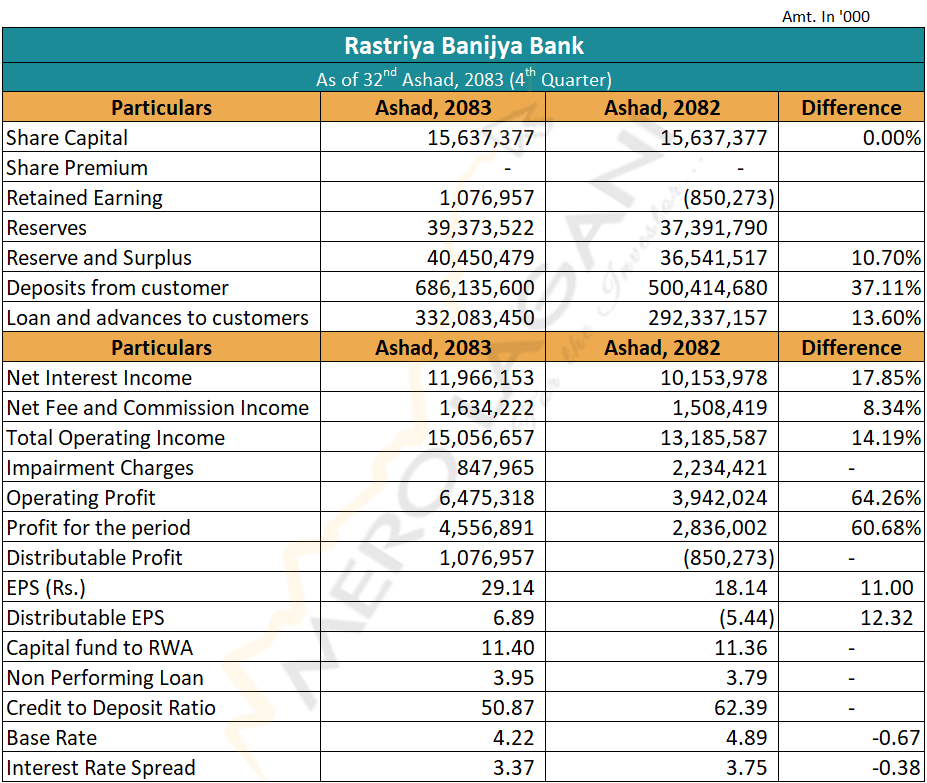Click the Distributable Profit label
The height and width of the screenshot is (783, 927).
[95, 558]
